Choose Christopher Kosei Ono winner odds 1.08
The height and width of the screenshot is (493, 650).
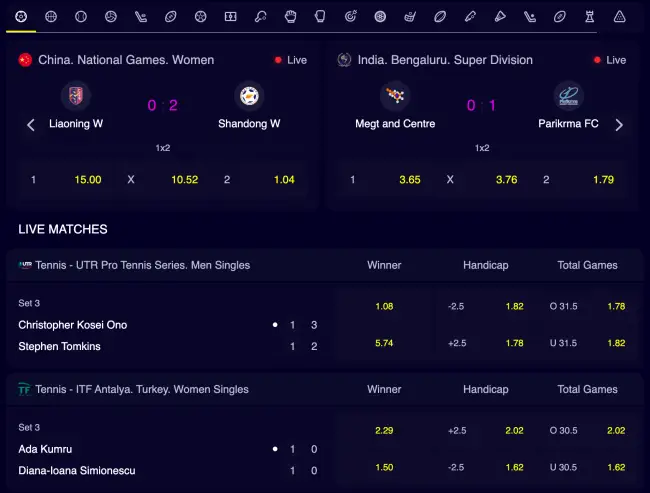pos(384,306)
